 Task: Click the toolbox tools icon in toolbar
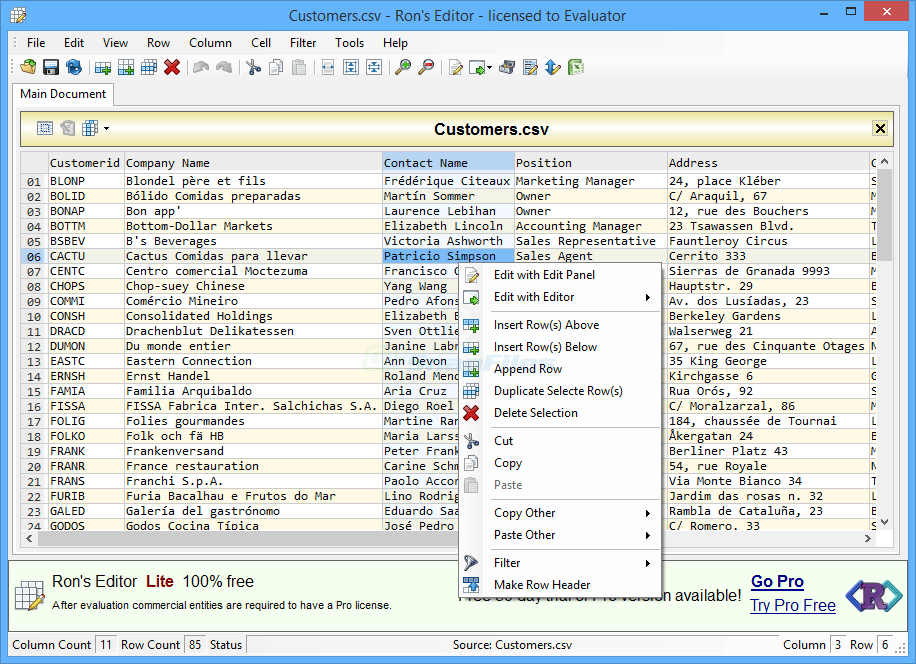[x=507, y=67]
